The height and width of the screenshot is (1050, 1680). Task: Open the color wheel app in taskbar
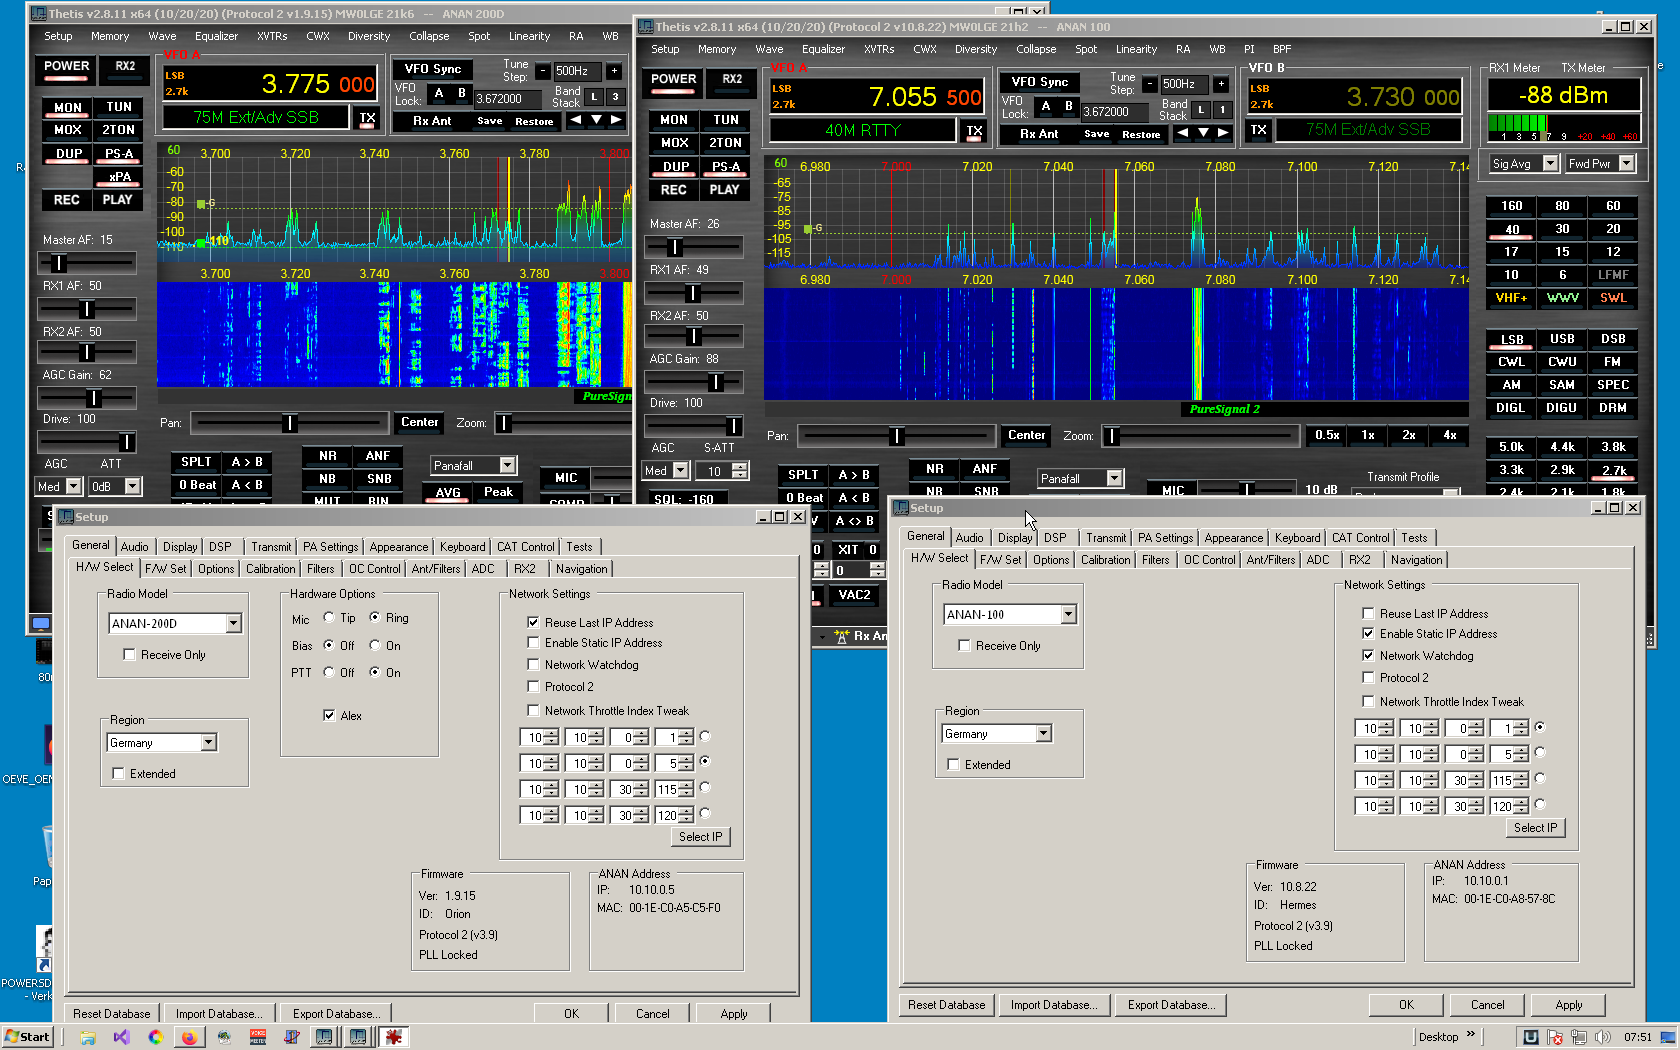coord(155,1037)
